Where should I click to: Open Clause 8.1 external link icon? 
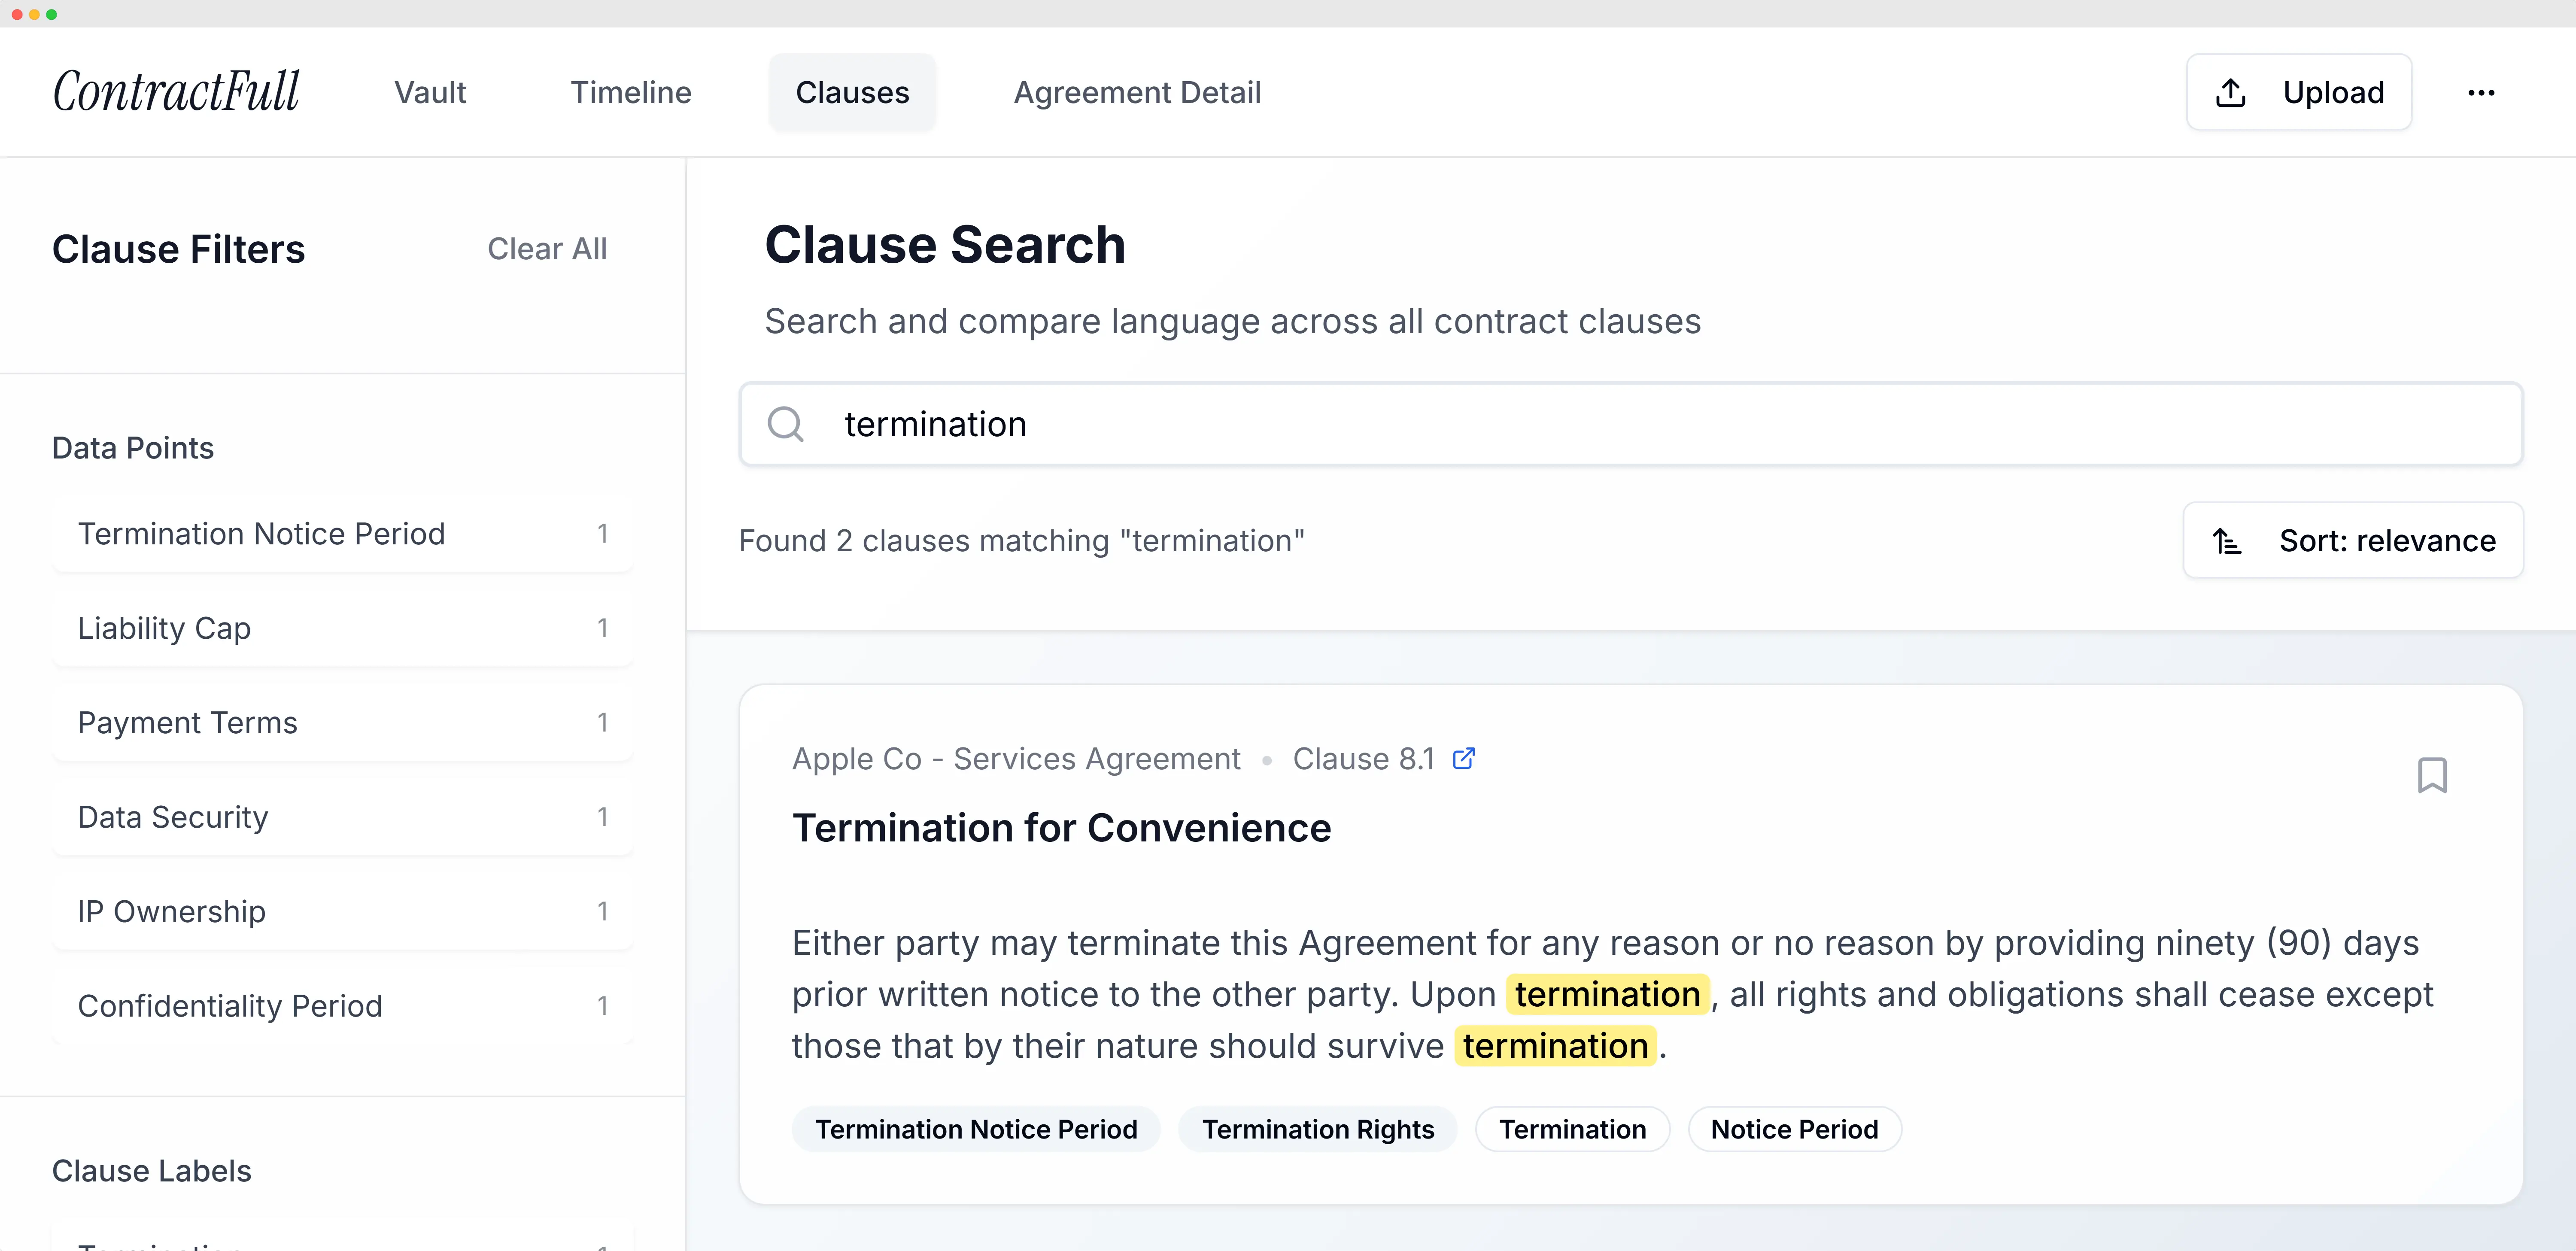coord(1464,759)
